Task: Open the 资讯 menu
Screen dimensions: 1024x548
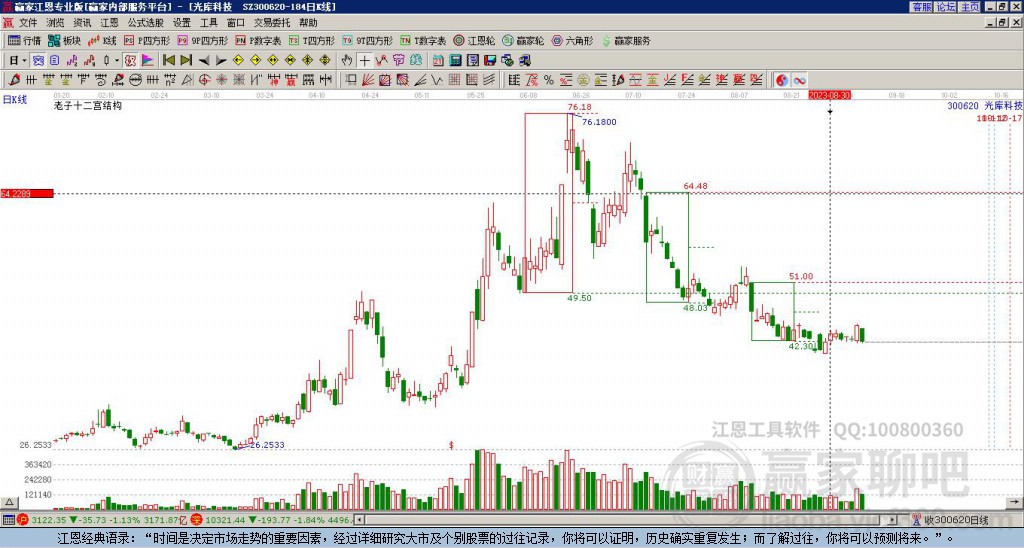Action: pyautogui.click(x=82, y=23)
